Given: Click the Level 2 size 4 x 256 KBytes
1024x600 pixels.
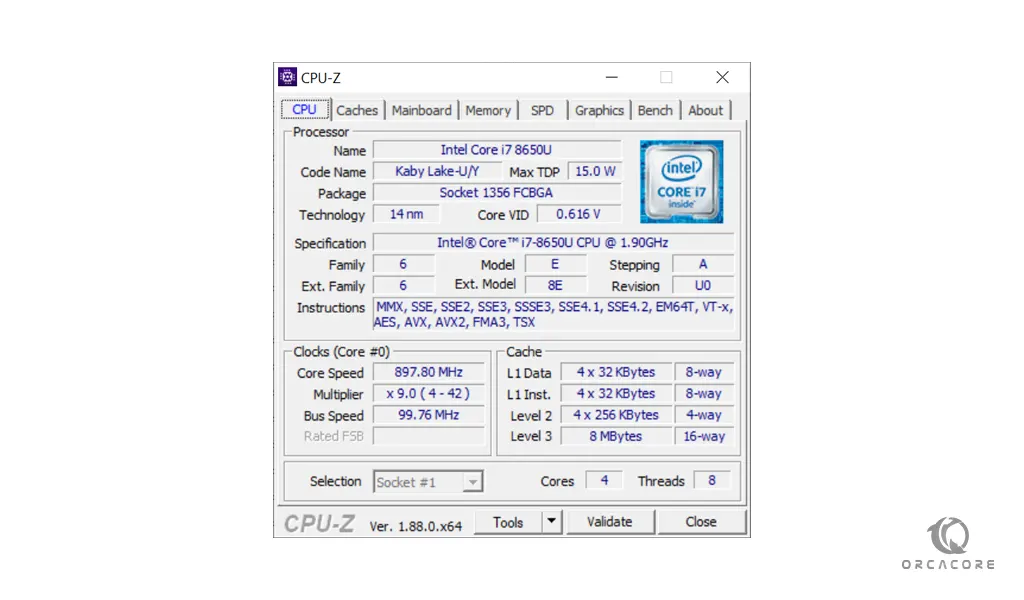Looking at the screenshot, I should [x=616, y=415].
